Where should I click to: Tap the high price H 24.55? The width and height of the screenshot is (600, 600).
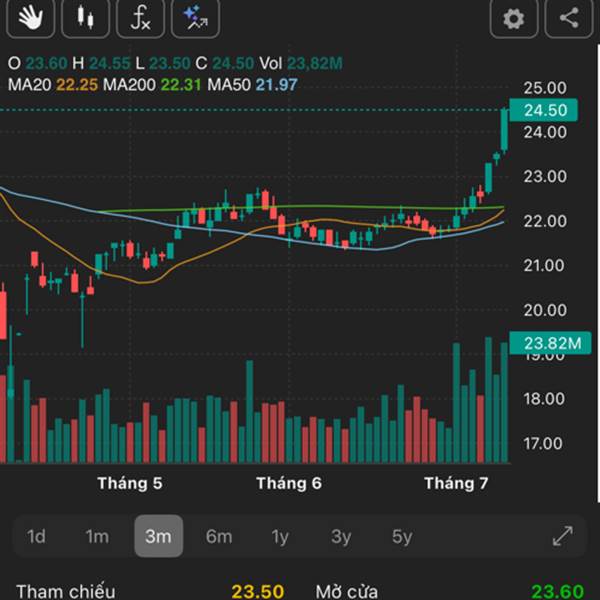point(101,63)
